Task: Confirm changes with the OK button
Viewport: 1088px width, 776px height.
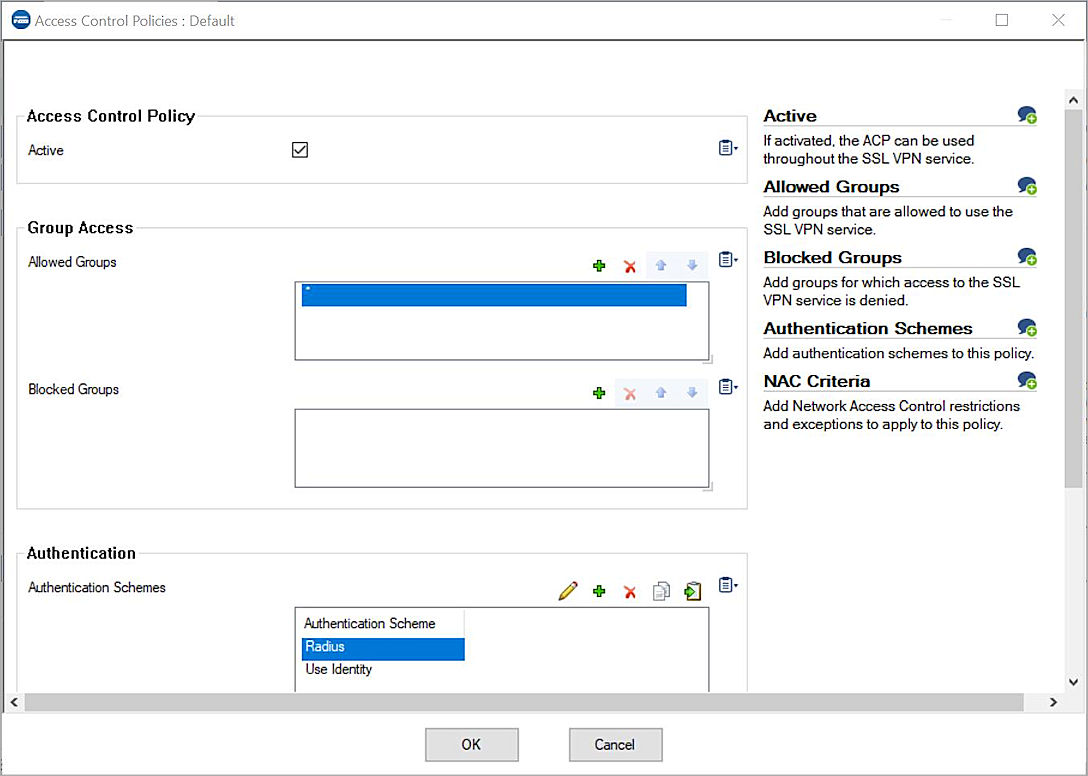Action: click(471, 744)
